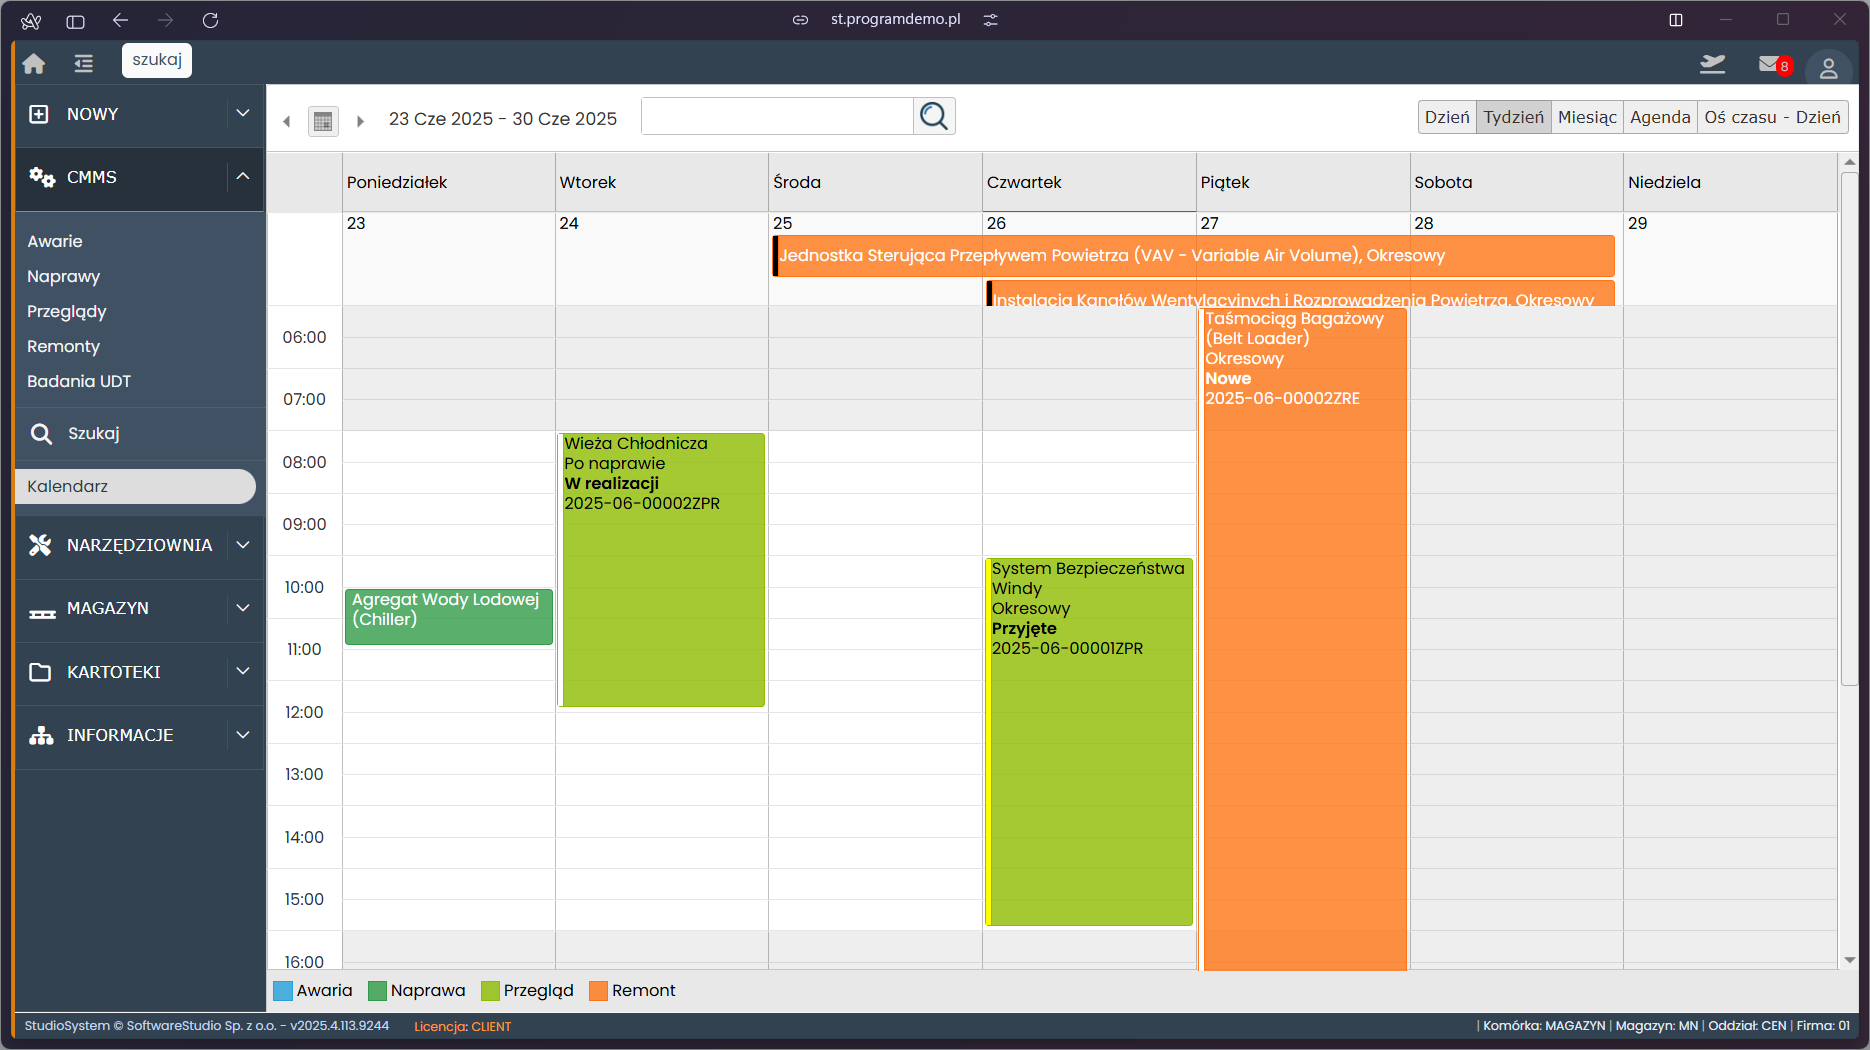Open the Awarie link in sidebar
Viewport: 1870px width, 1050px height.
[x=55, y=241]
